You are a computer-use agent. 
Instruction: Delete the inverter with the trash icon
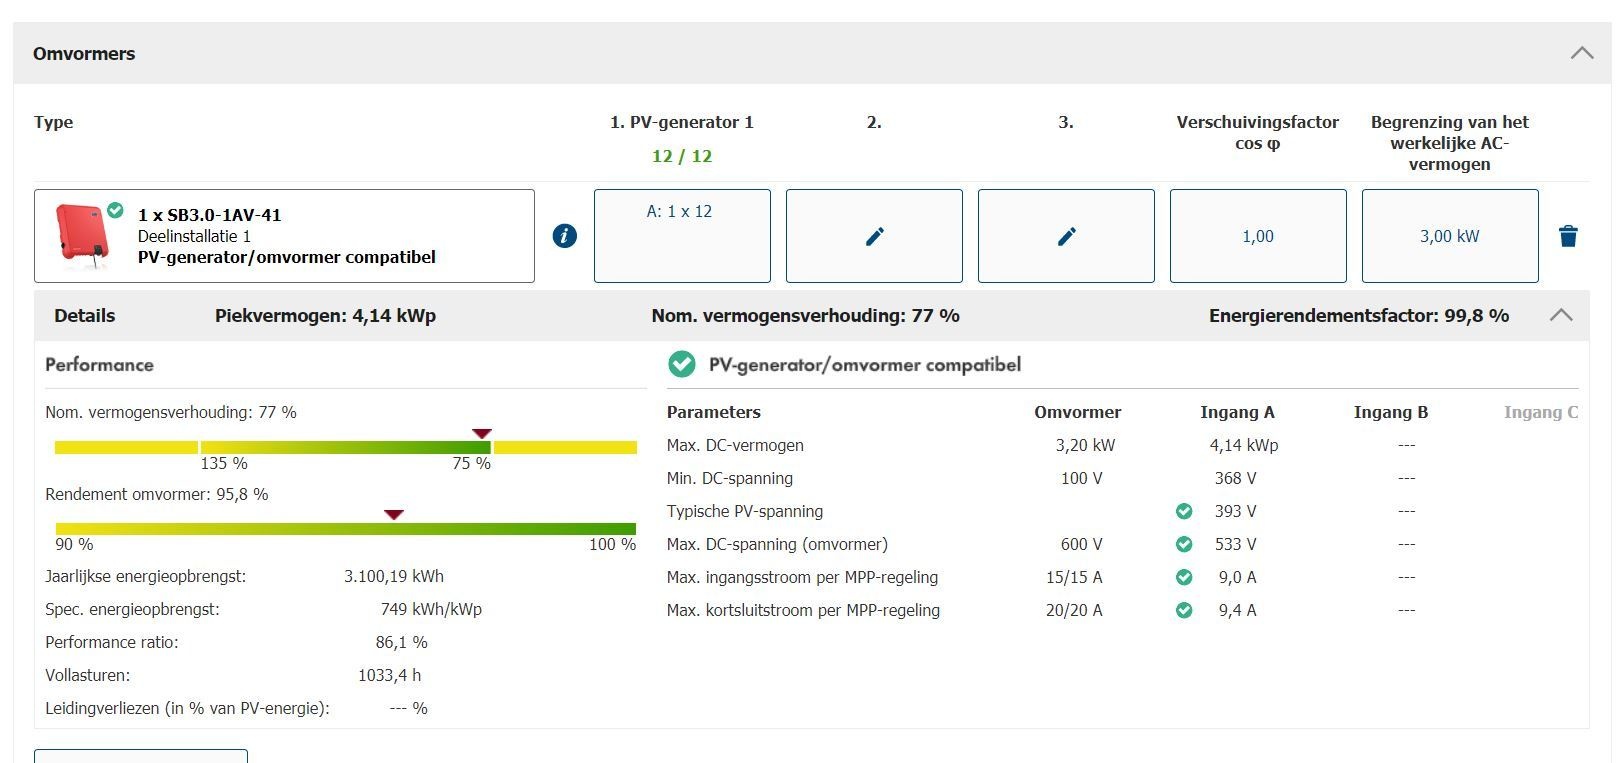point(1568,236)
